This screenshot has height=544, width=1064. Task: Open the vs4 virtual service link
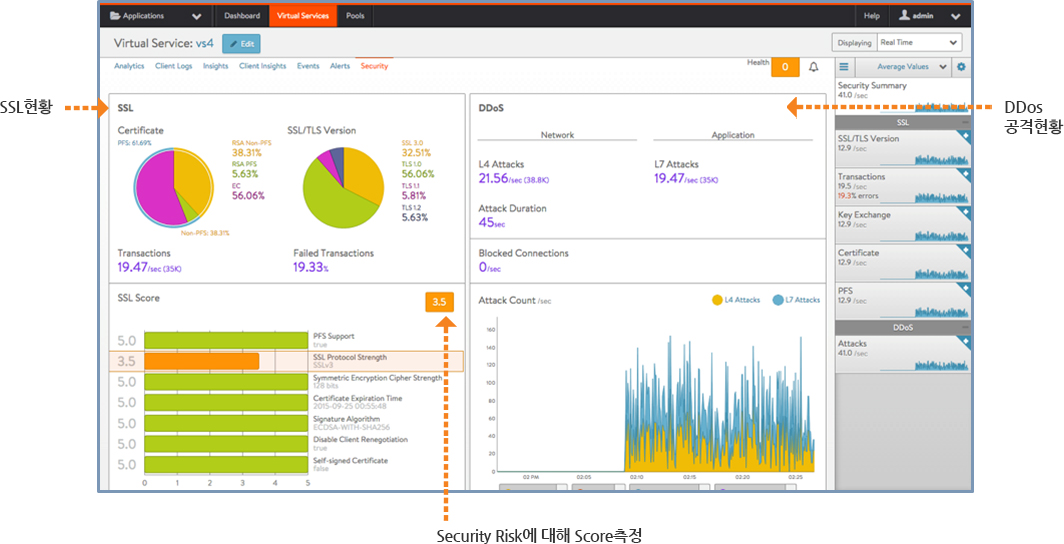[205, 43]
